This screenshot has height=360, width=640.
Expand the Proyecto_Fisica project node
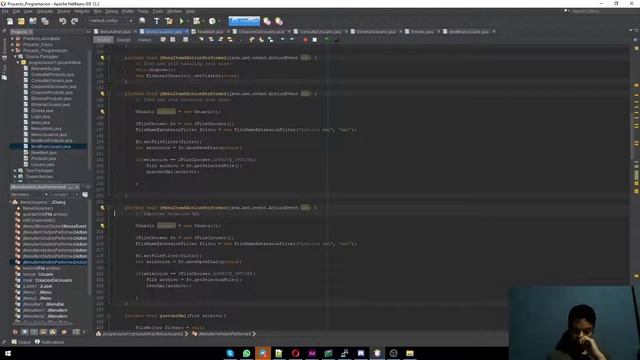(13, 44)
